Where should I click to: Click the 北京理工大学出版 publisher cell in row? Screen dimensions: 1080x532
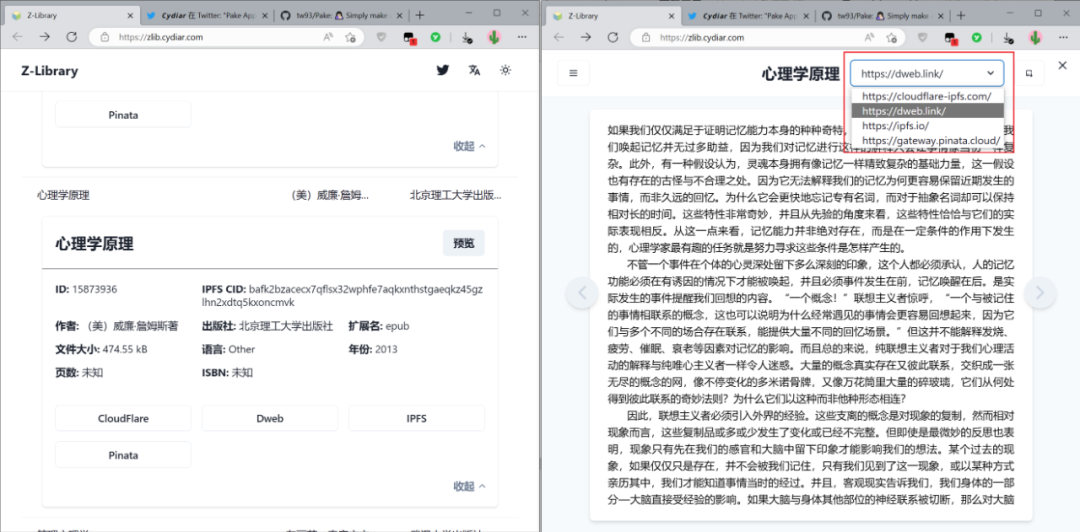pos(456,196)
